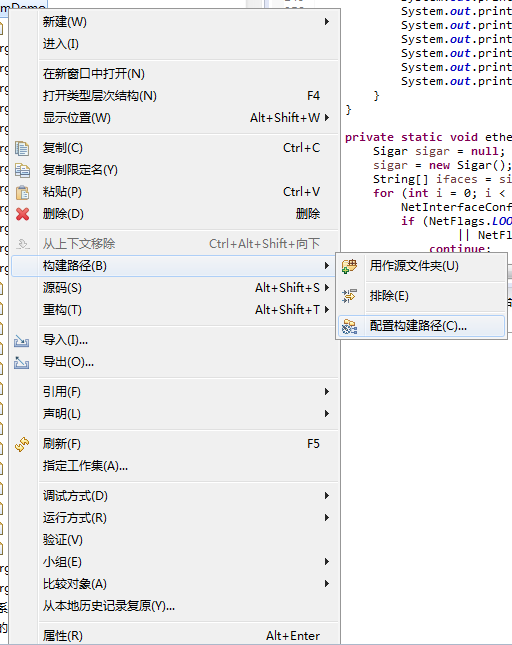
Task: Click the exclude icon in submenu
Action: tap(350, 296)
